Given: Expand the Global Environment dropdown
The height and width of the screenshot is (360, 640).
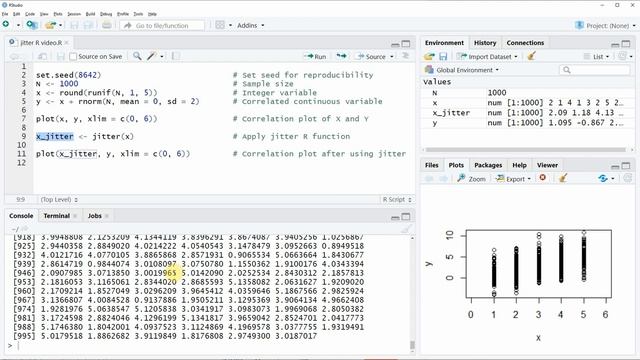Looking at the screenshot, I should point(462,70).
